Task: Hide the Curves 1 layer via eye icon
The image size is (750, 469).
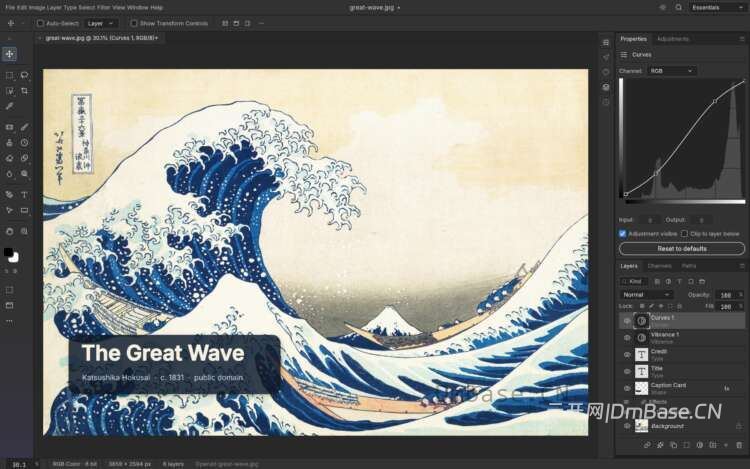Action: 627,321
